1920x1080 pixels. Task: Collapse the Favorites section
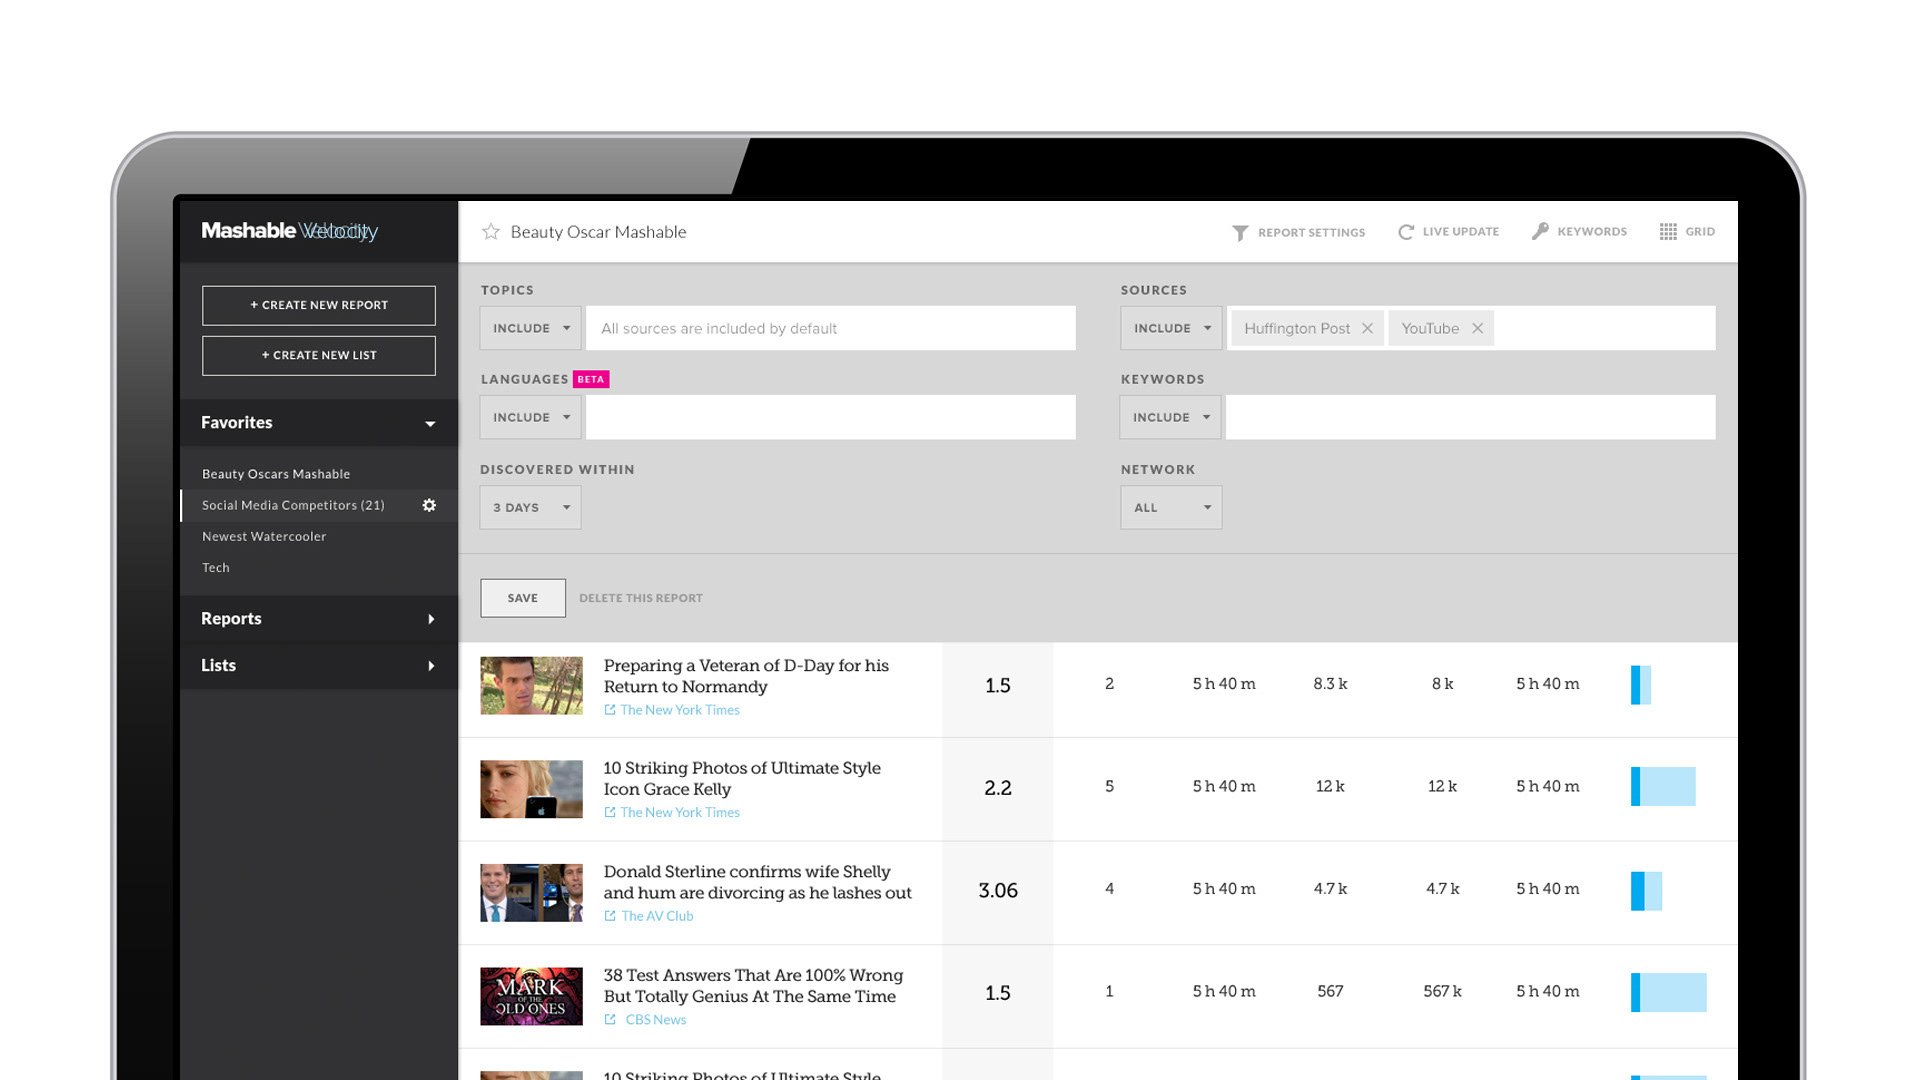319,423
